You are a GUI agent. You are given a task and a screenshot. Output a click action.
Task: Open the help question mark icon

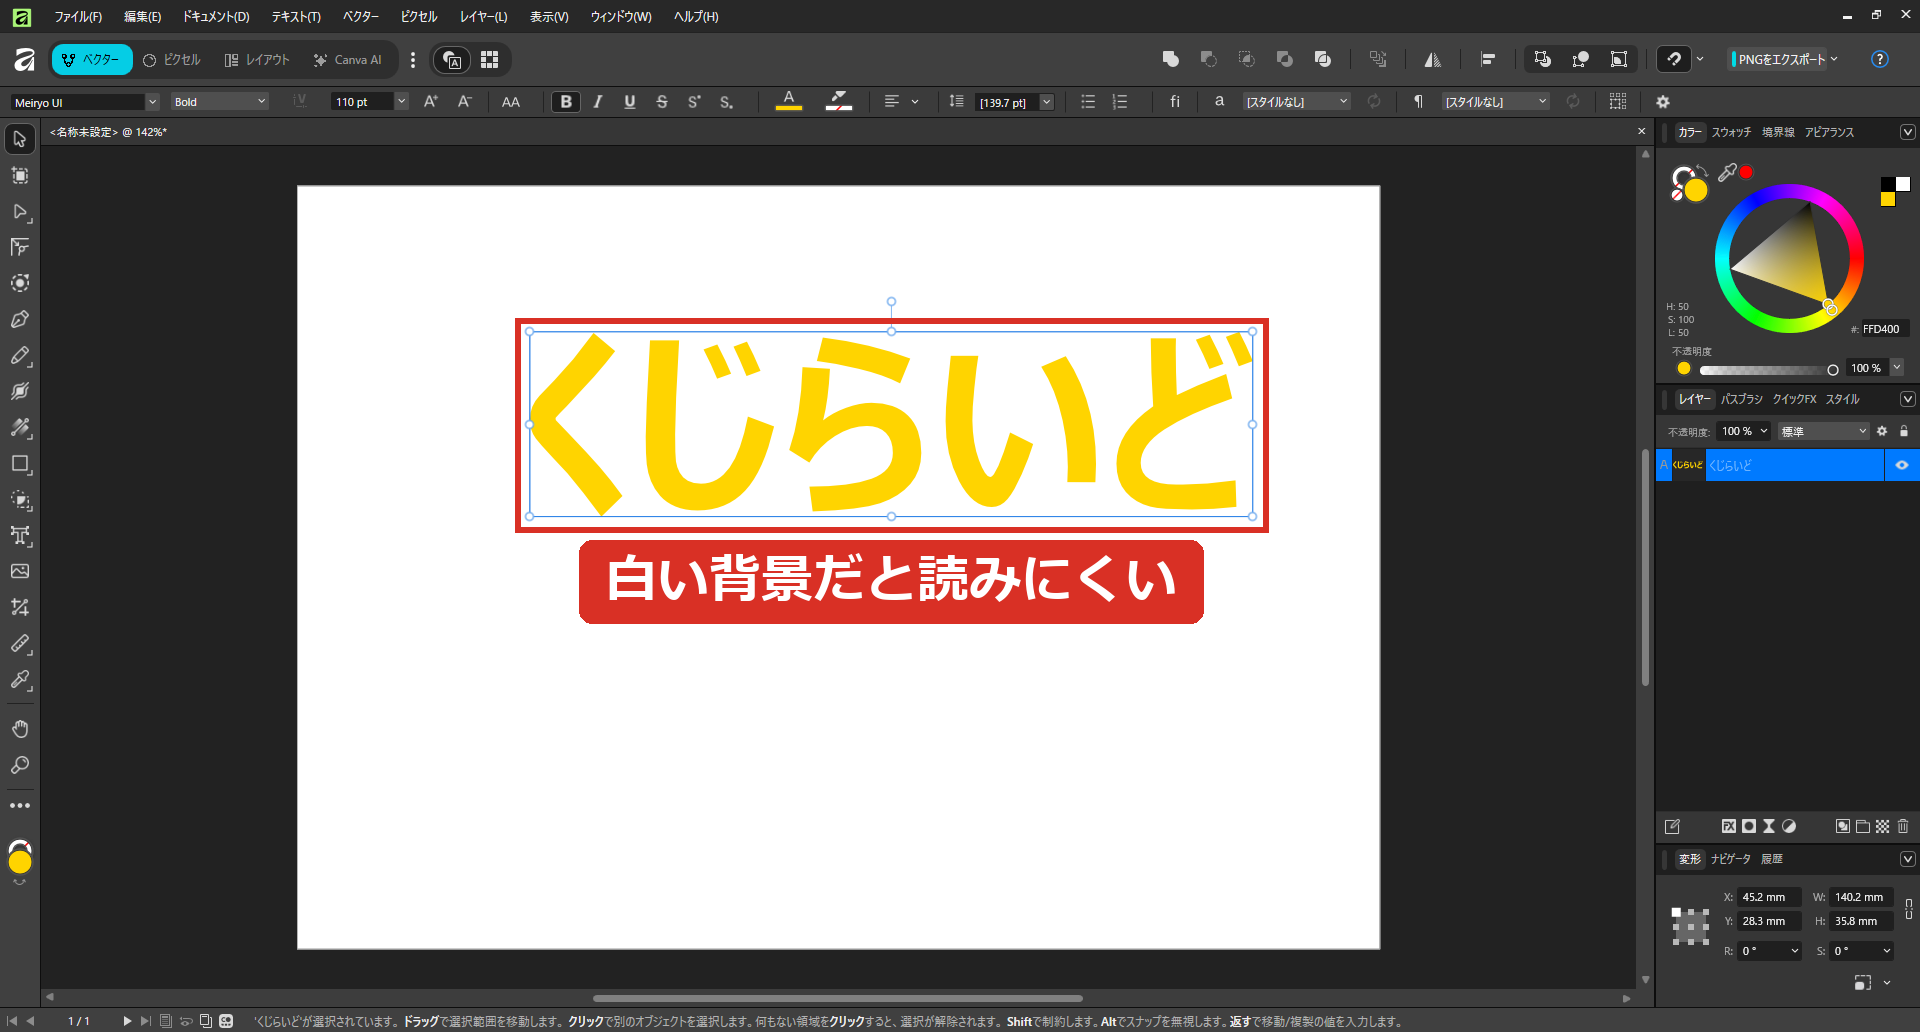(x=1880, y=60)
